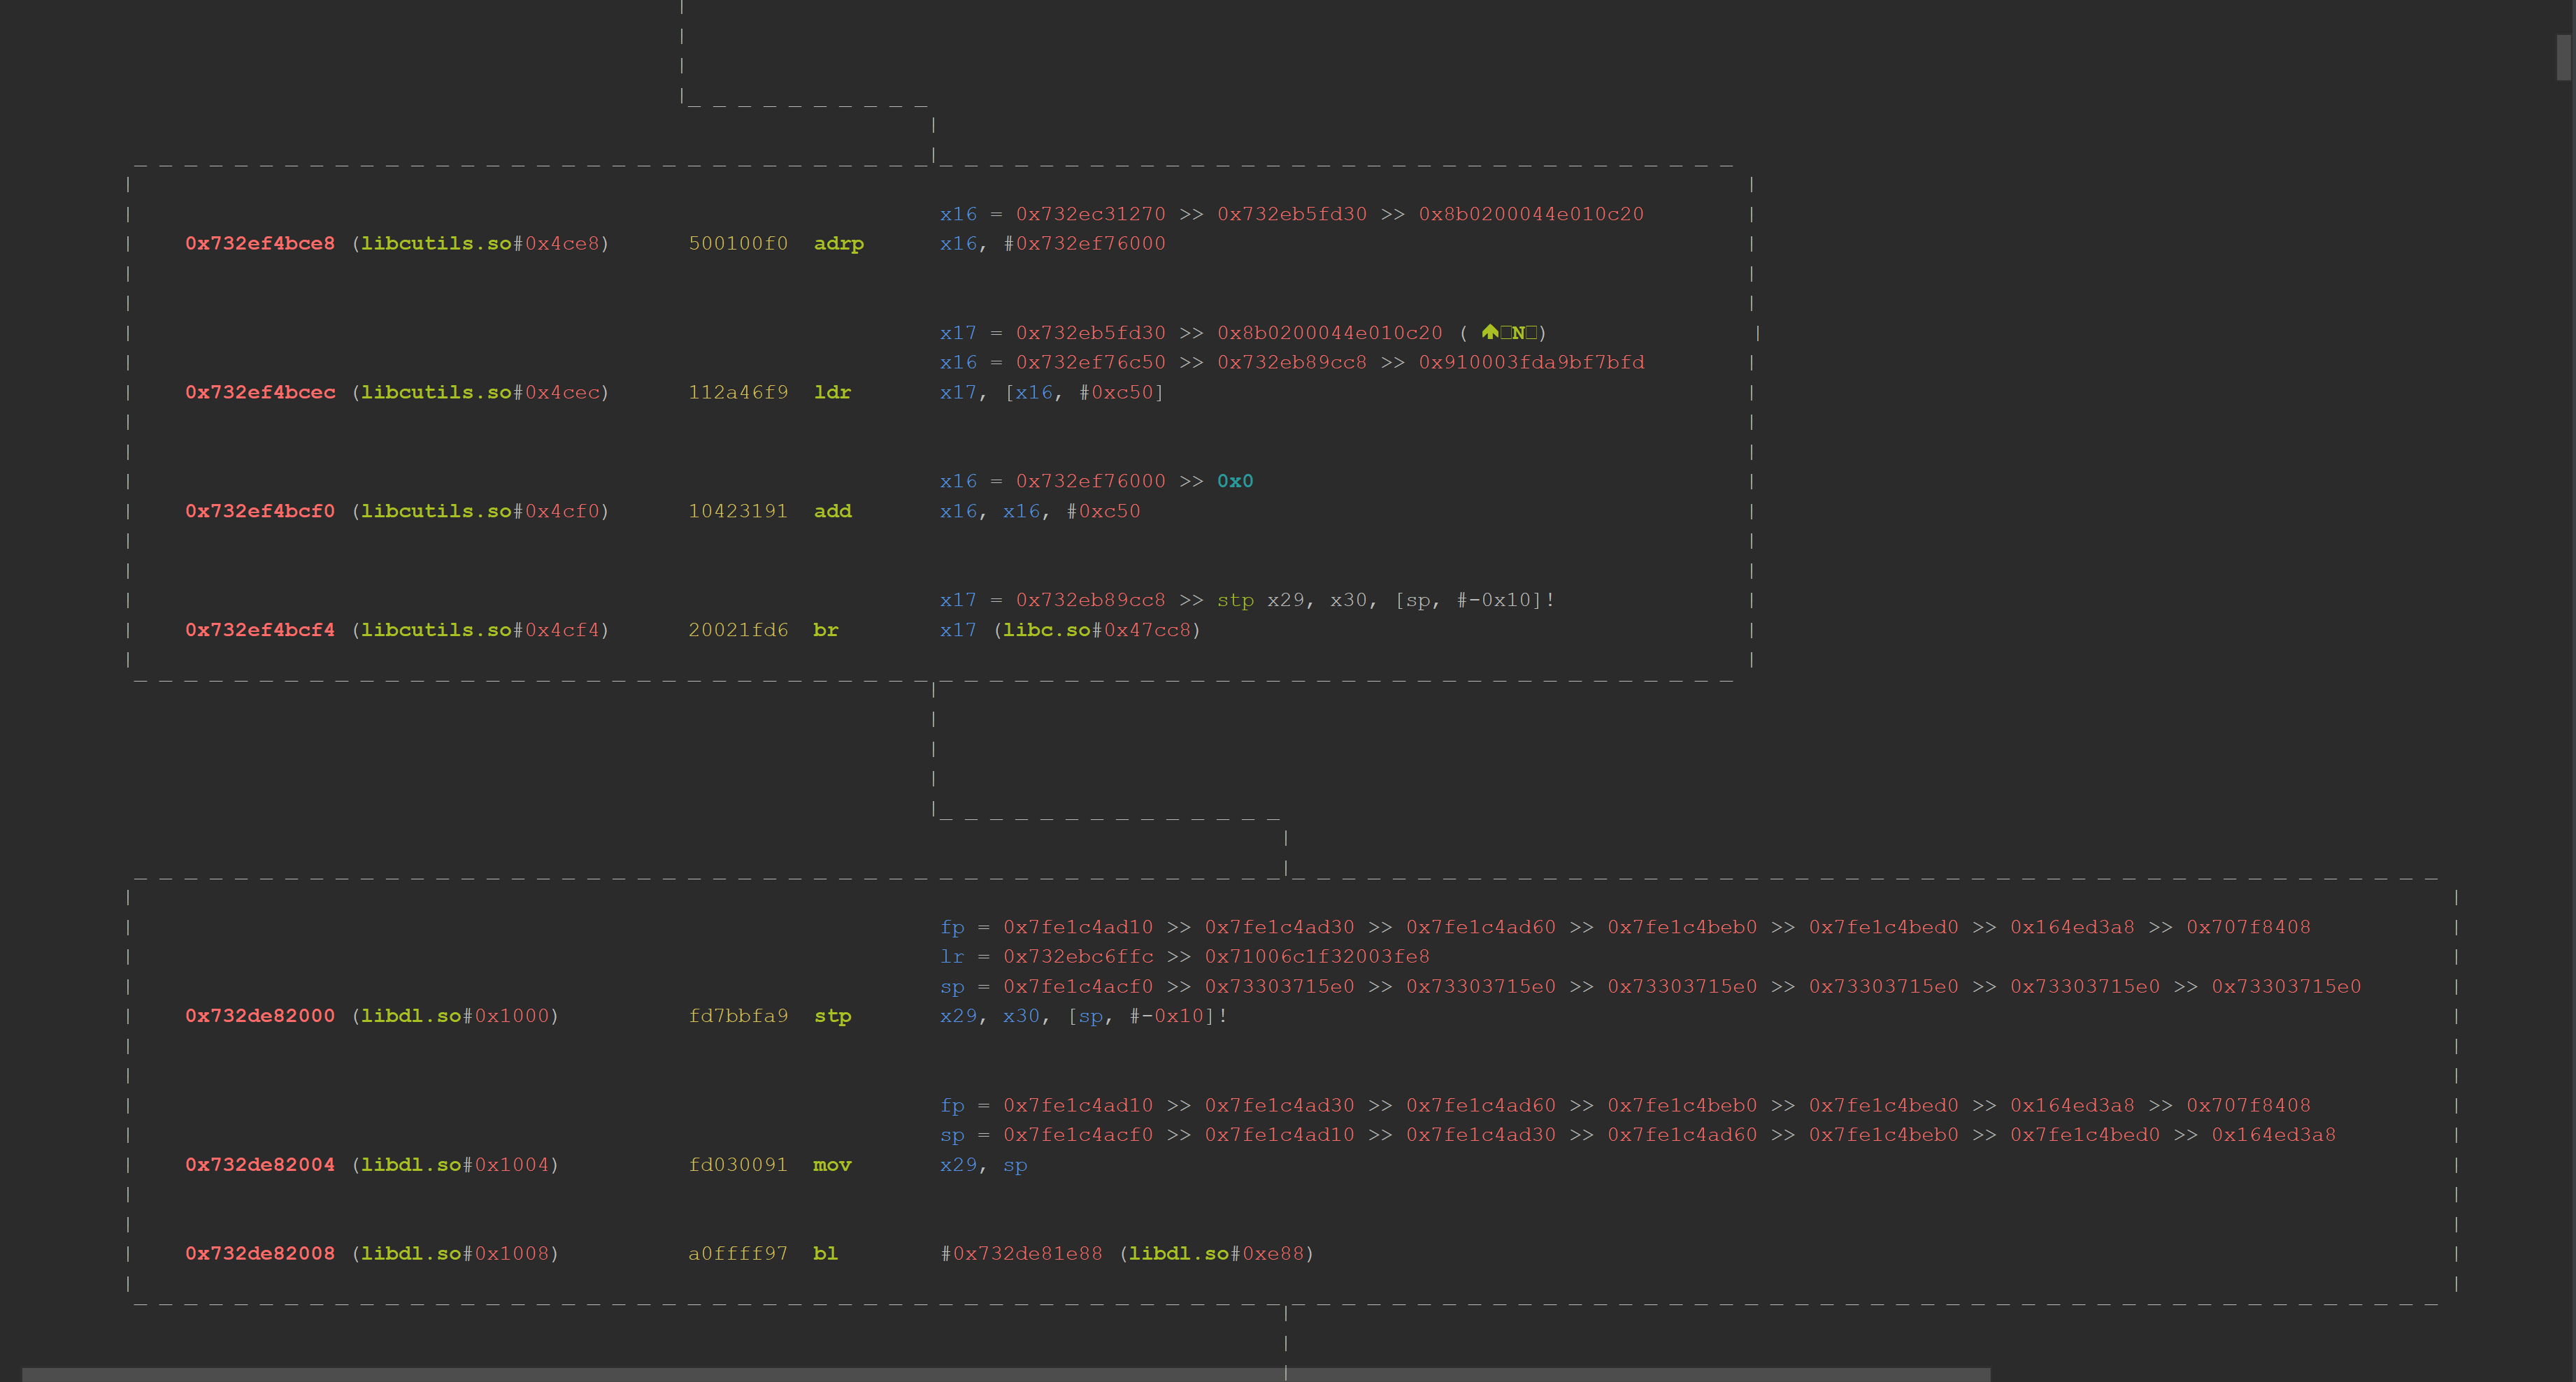Select the br instruction mnemonic
Viewport: 2576px width, 1382px height.
pyautogui.click(x=825, y=631)
